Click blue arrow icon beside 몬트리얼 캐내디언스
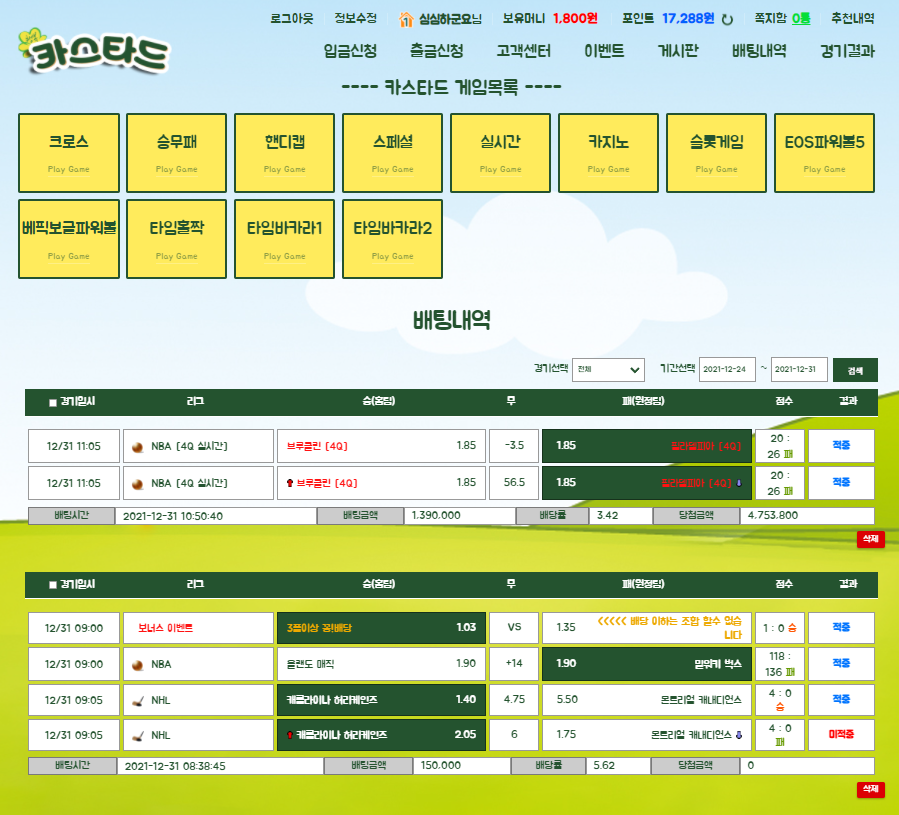This screenshot has width=899, height=815. click(x=739, y=735)
